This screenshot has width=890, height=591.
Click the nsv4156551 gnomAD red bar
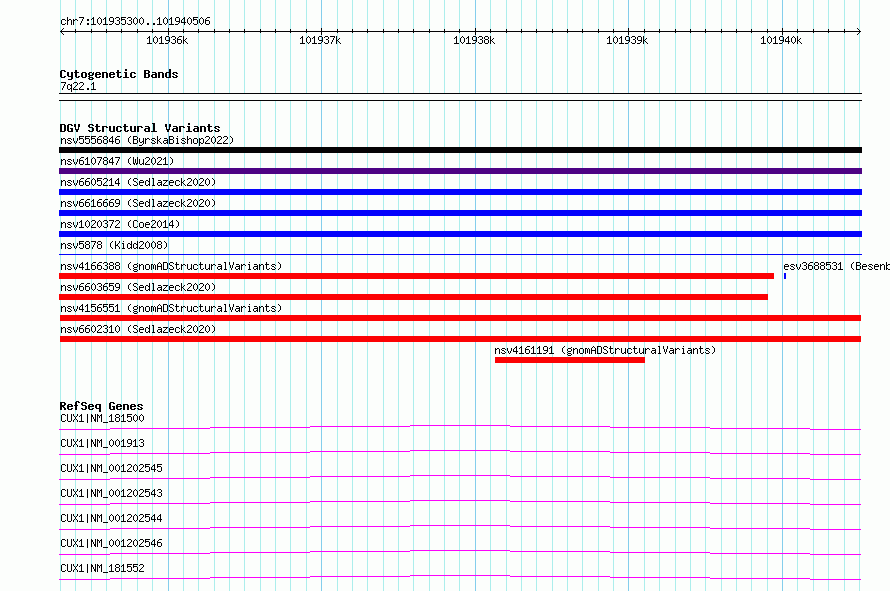click(x=460, y=318)
